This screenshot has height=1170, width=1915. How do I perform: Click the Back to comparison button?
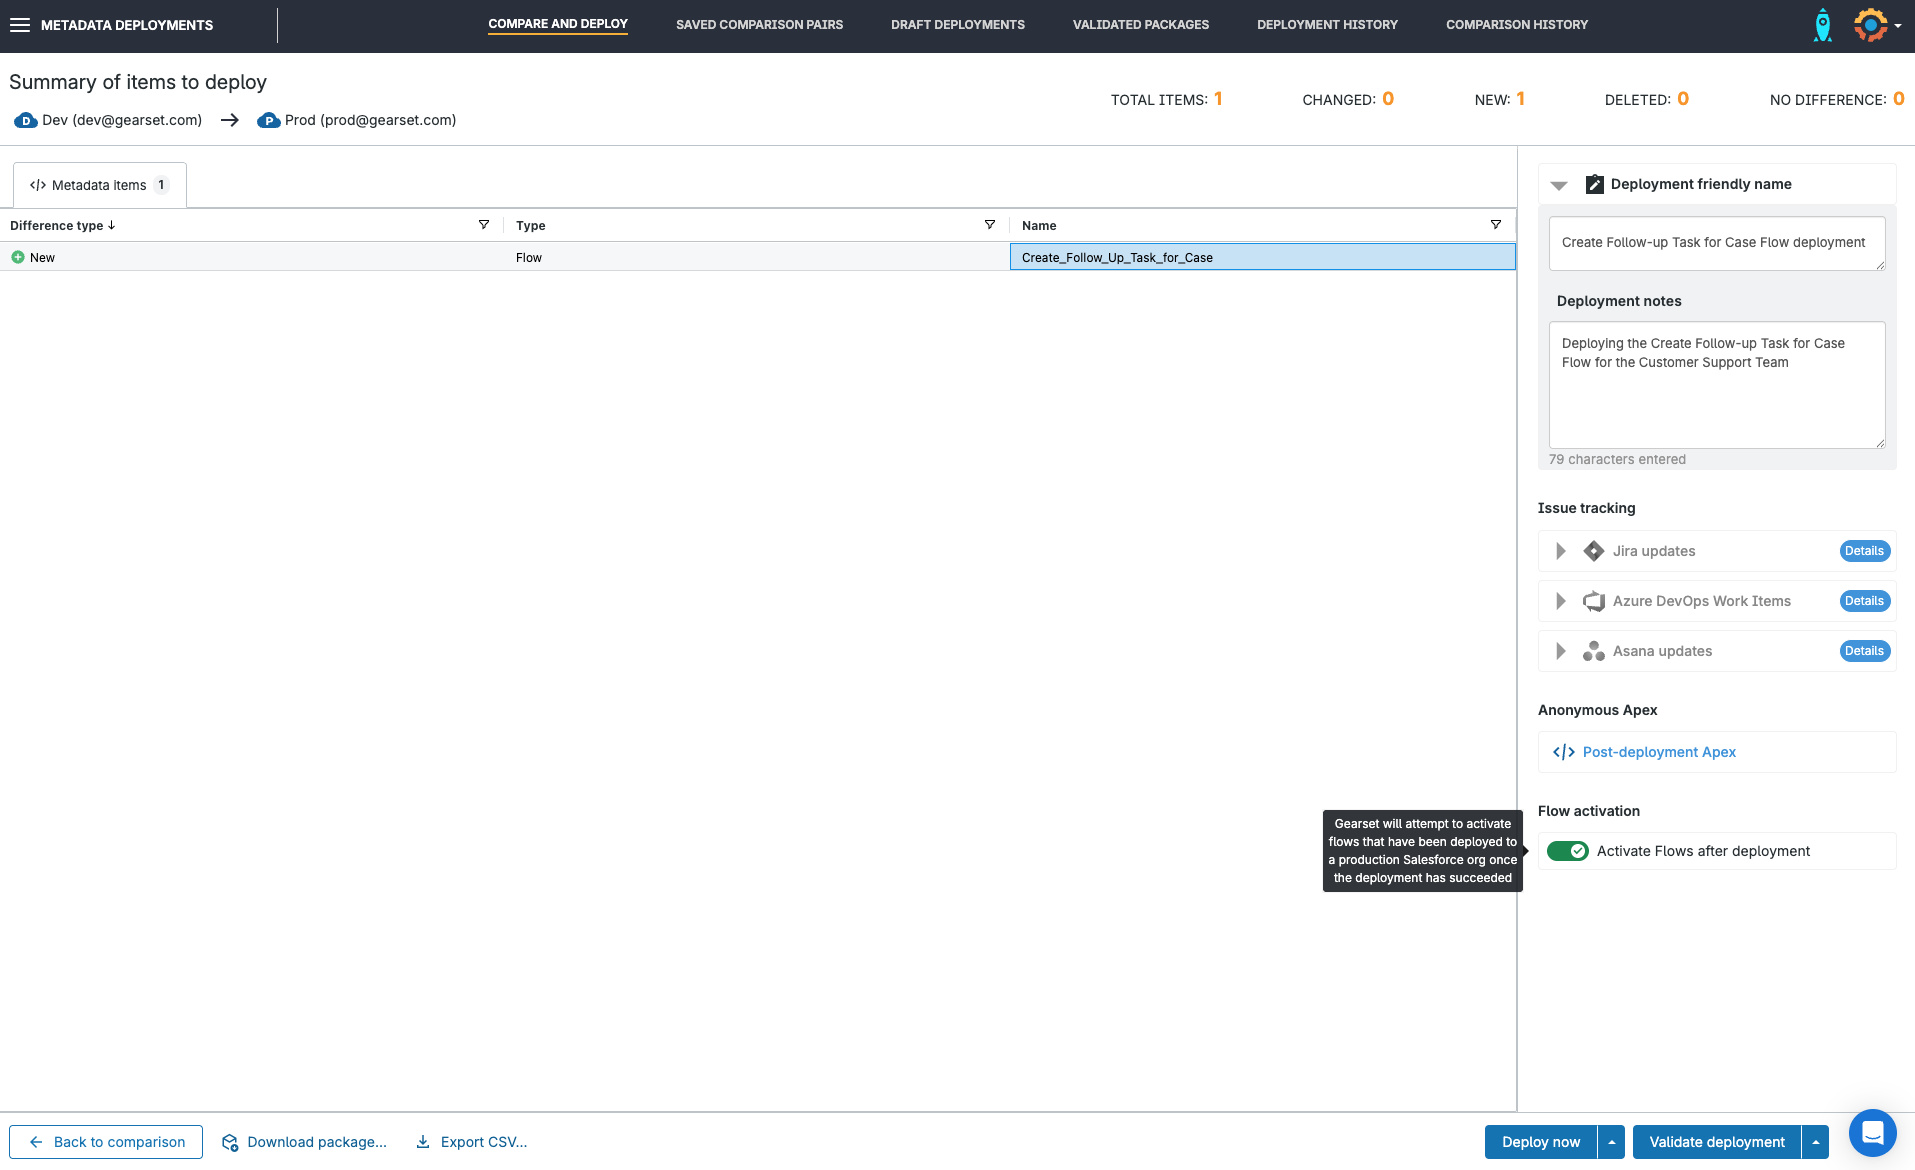click(x=106, y=1142)
